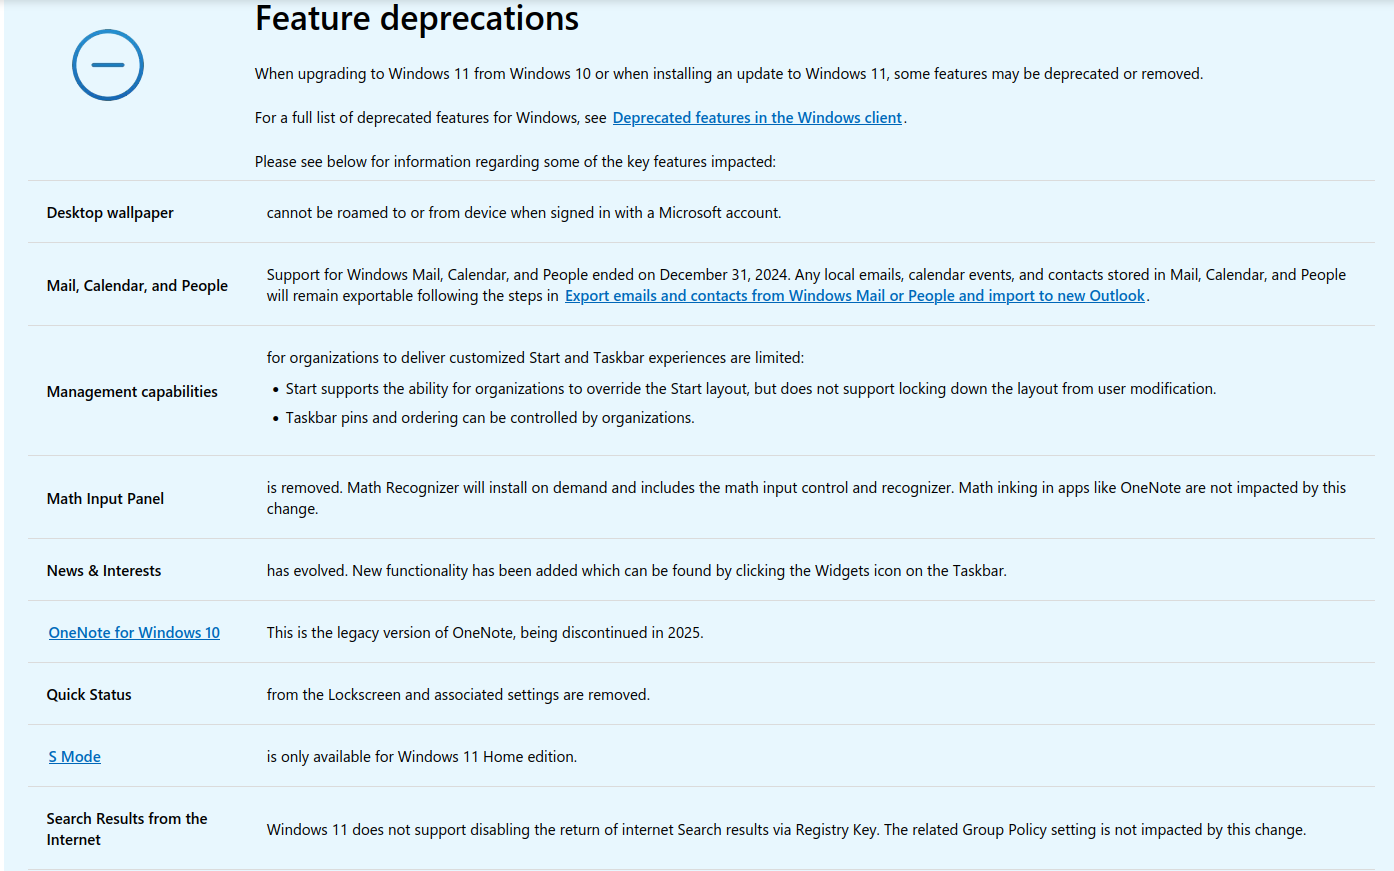The height and width of the screenshot is (871, 1394).
Task: Click the Feature deprecations heading
Action: (417, 18)
